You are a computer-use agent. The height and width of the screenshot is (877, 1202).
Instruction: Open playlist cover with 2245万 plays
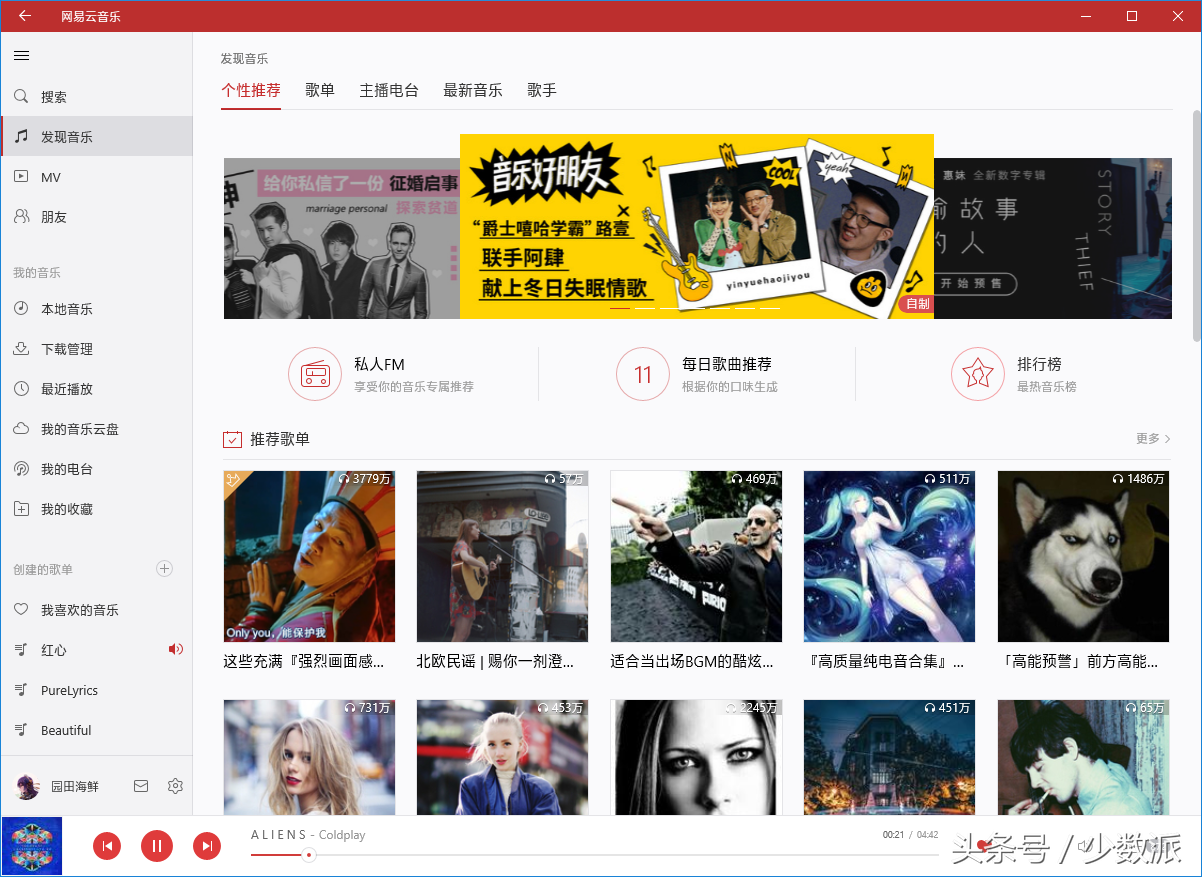[x=696, y=757]
